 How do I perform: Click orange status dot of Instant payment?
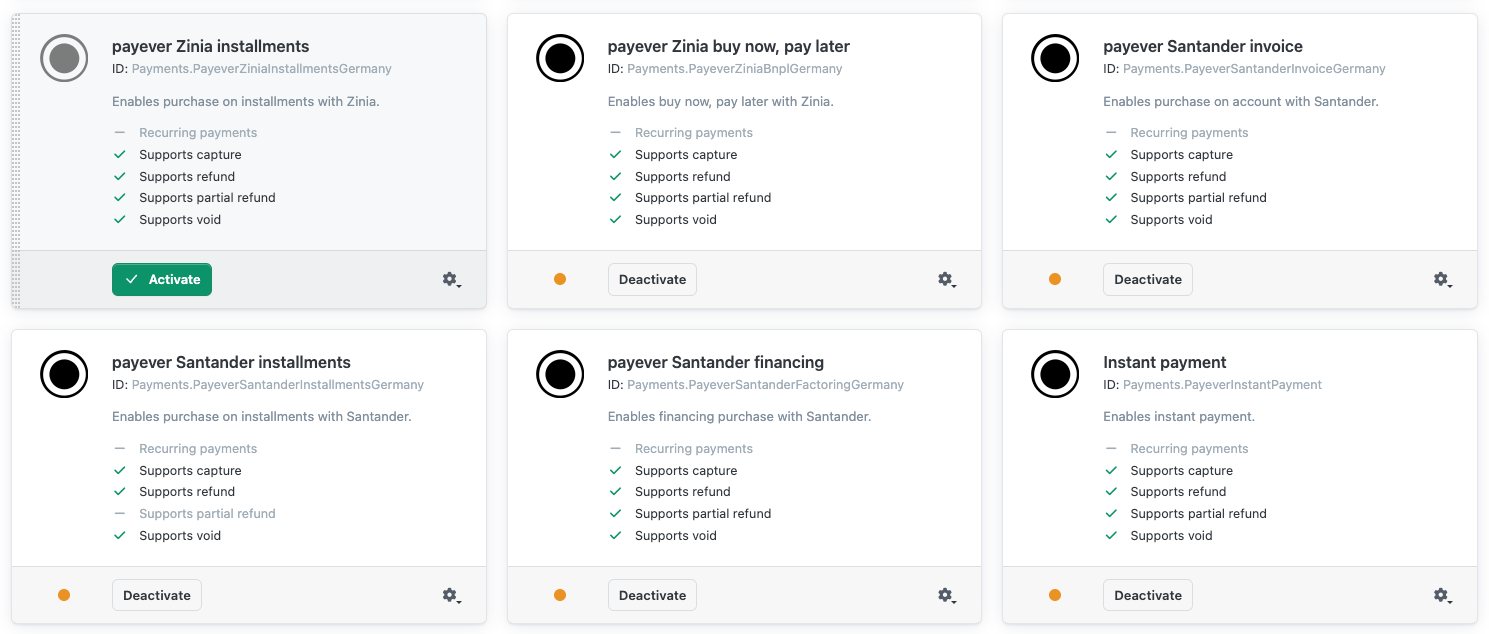[1055, 595]
